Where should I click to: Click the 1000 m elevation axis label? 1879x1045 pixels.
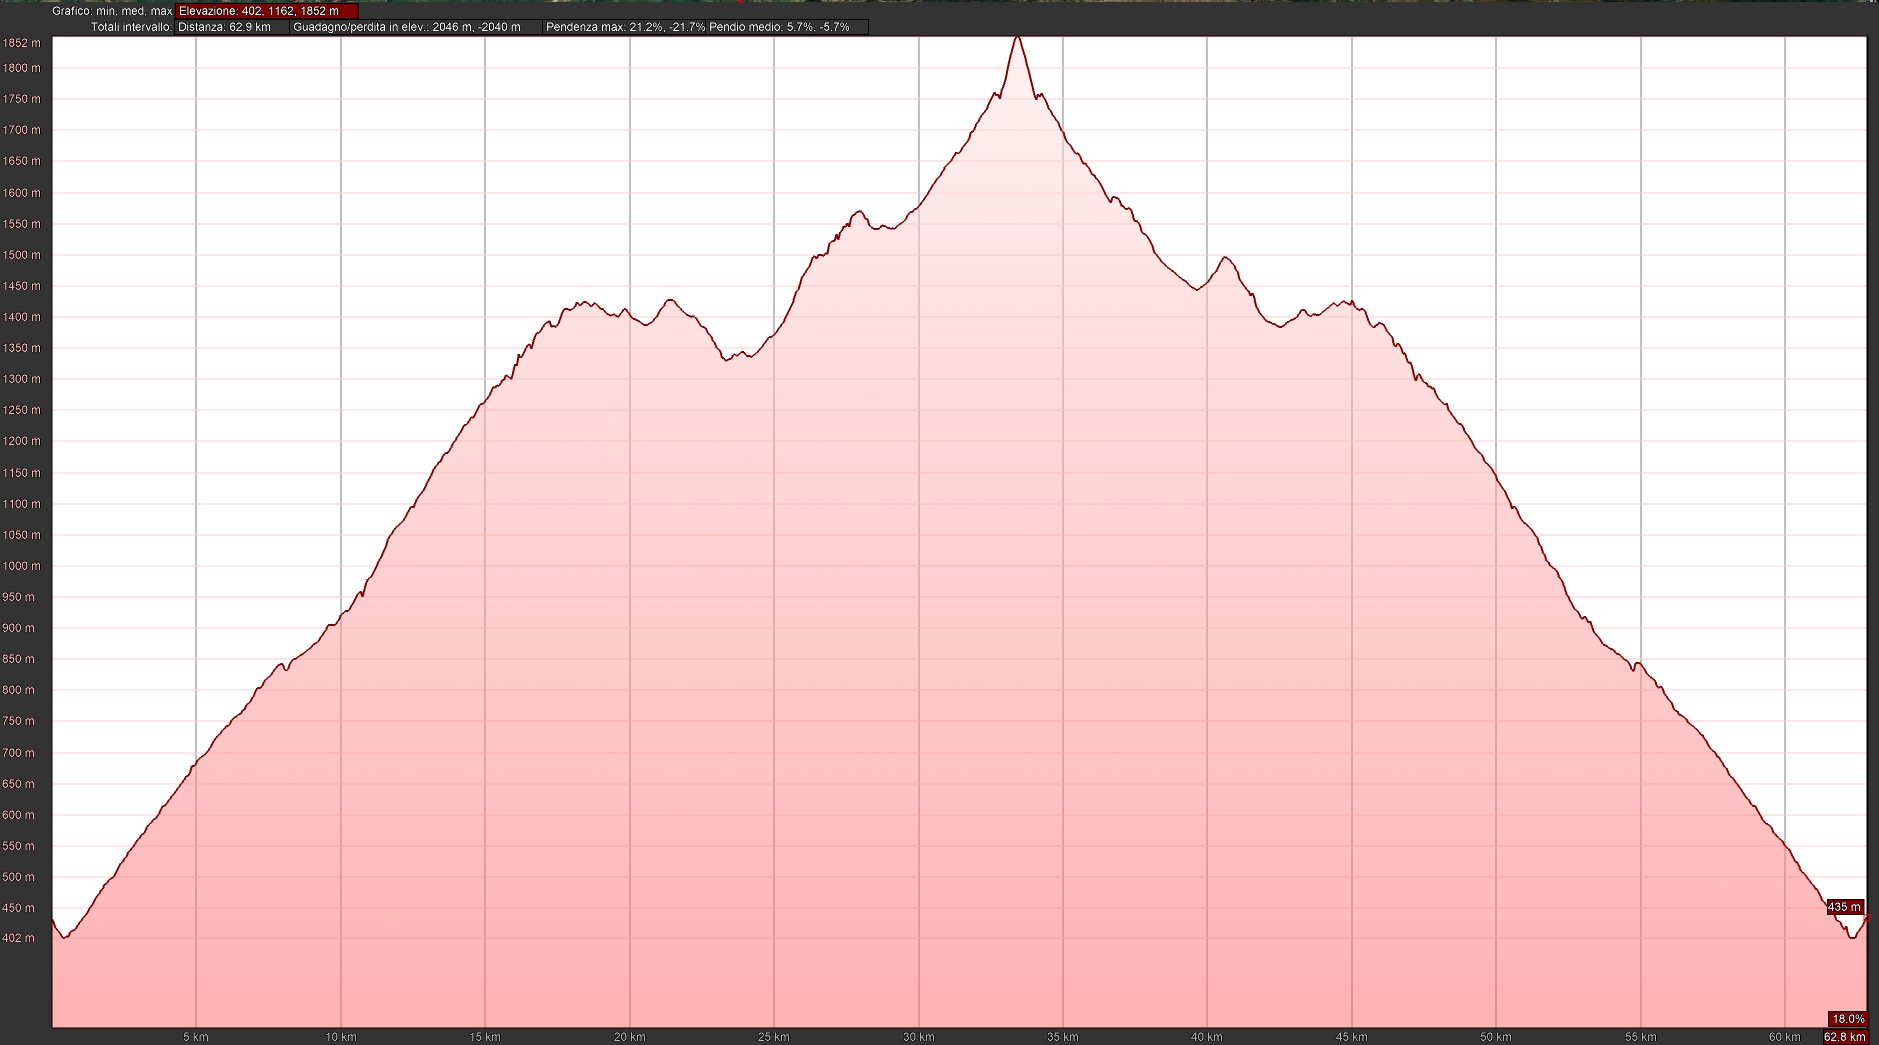pos(22,566)
